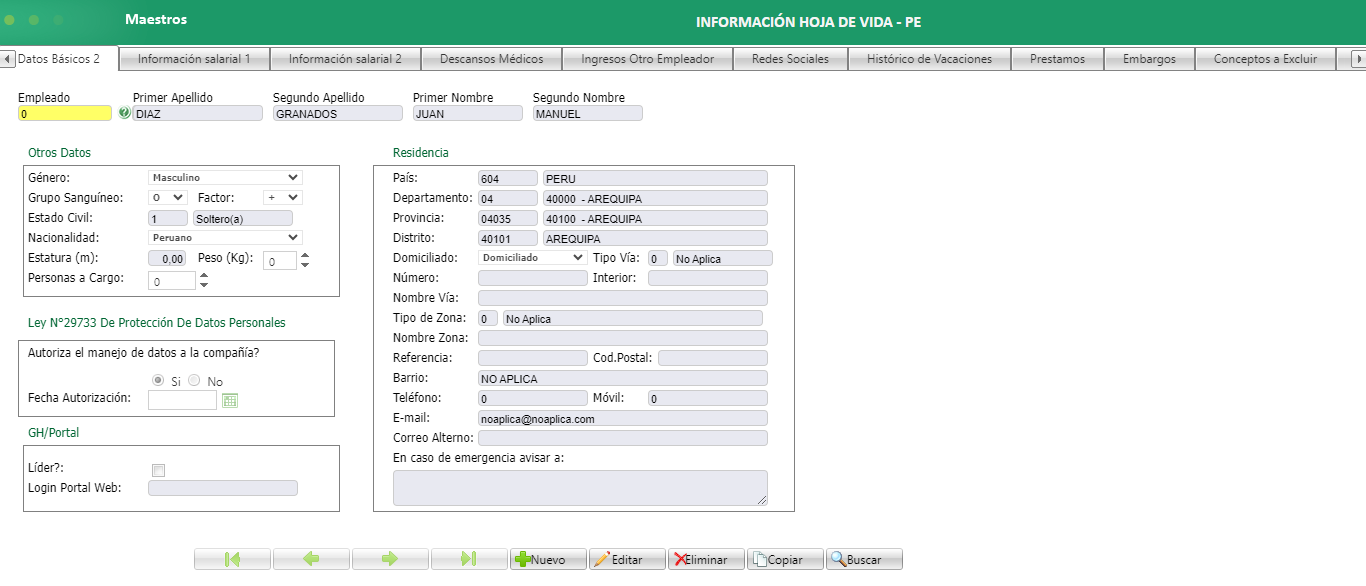
Task: Navigate to the first record
Action: click(x=232, y=558)
